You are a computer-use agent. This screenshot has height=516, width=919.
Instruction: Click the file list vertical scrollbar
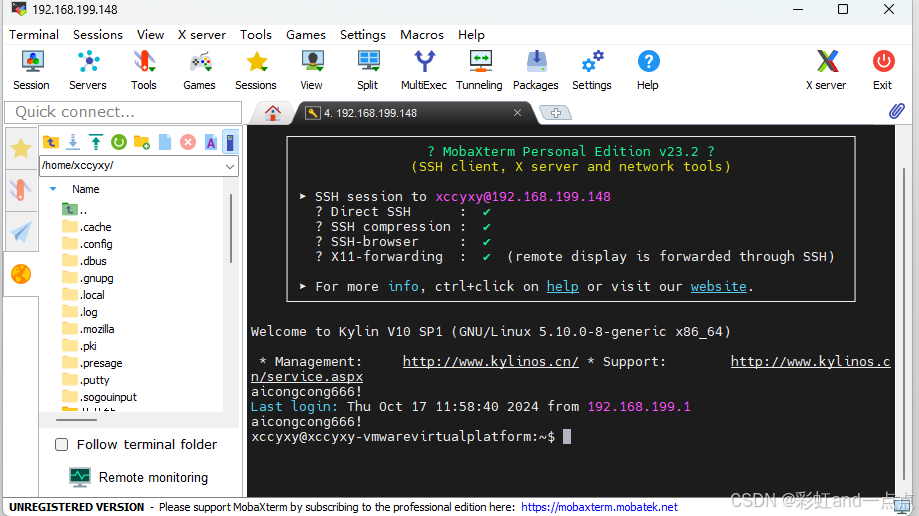(232, 229)
